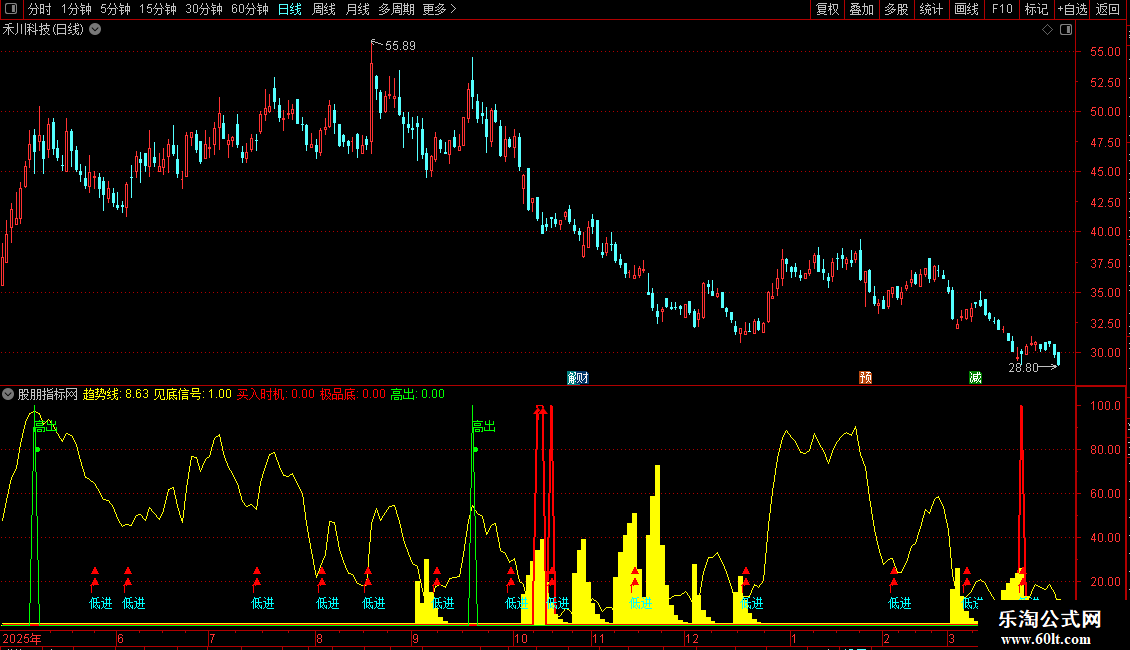The height and width of the screenshot is (650, 1130).
Task: Click the 30.00 price axis label
Action: pos(1105,353)
